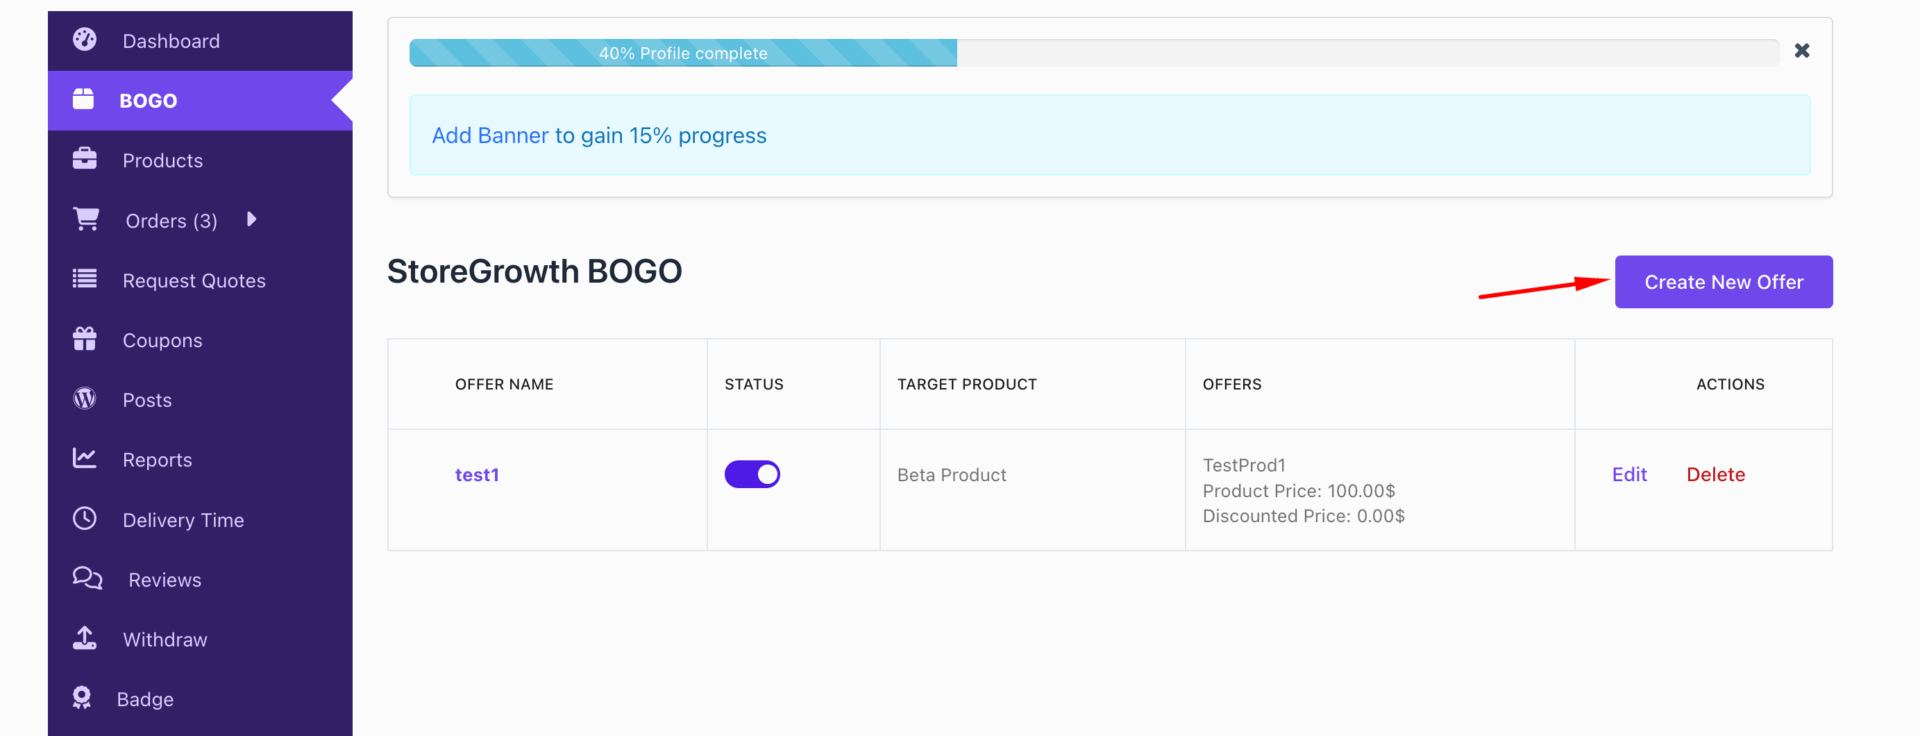Click the Products briefcase icon
The height and width of the screenshot is (736, 1920).
tap(85, 159)
